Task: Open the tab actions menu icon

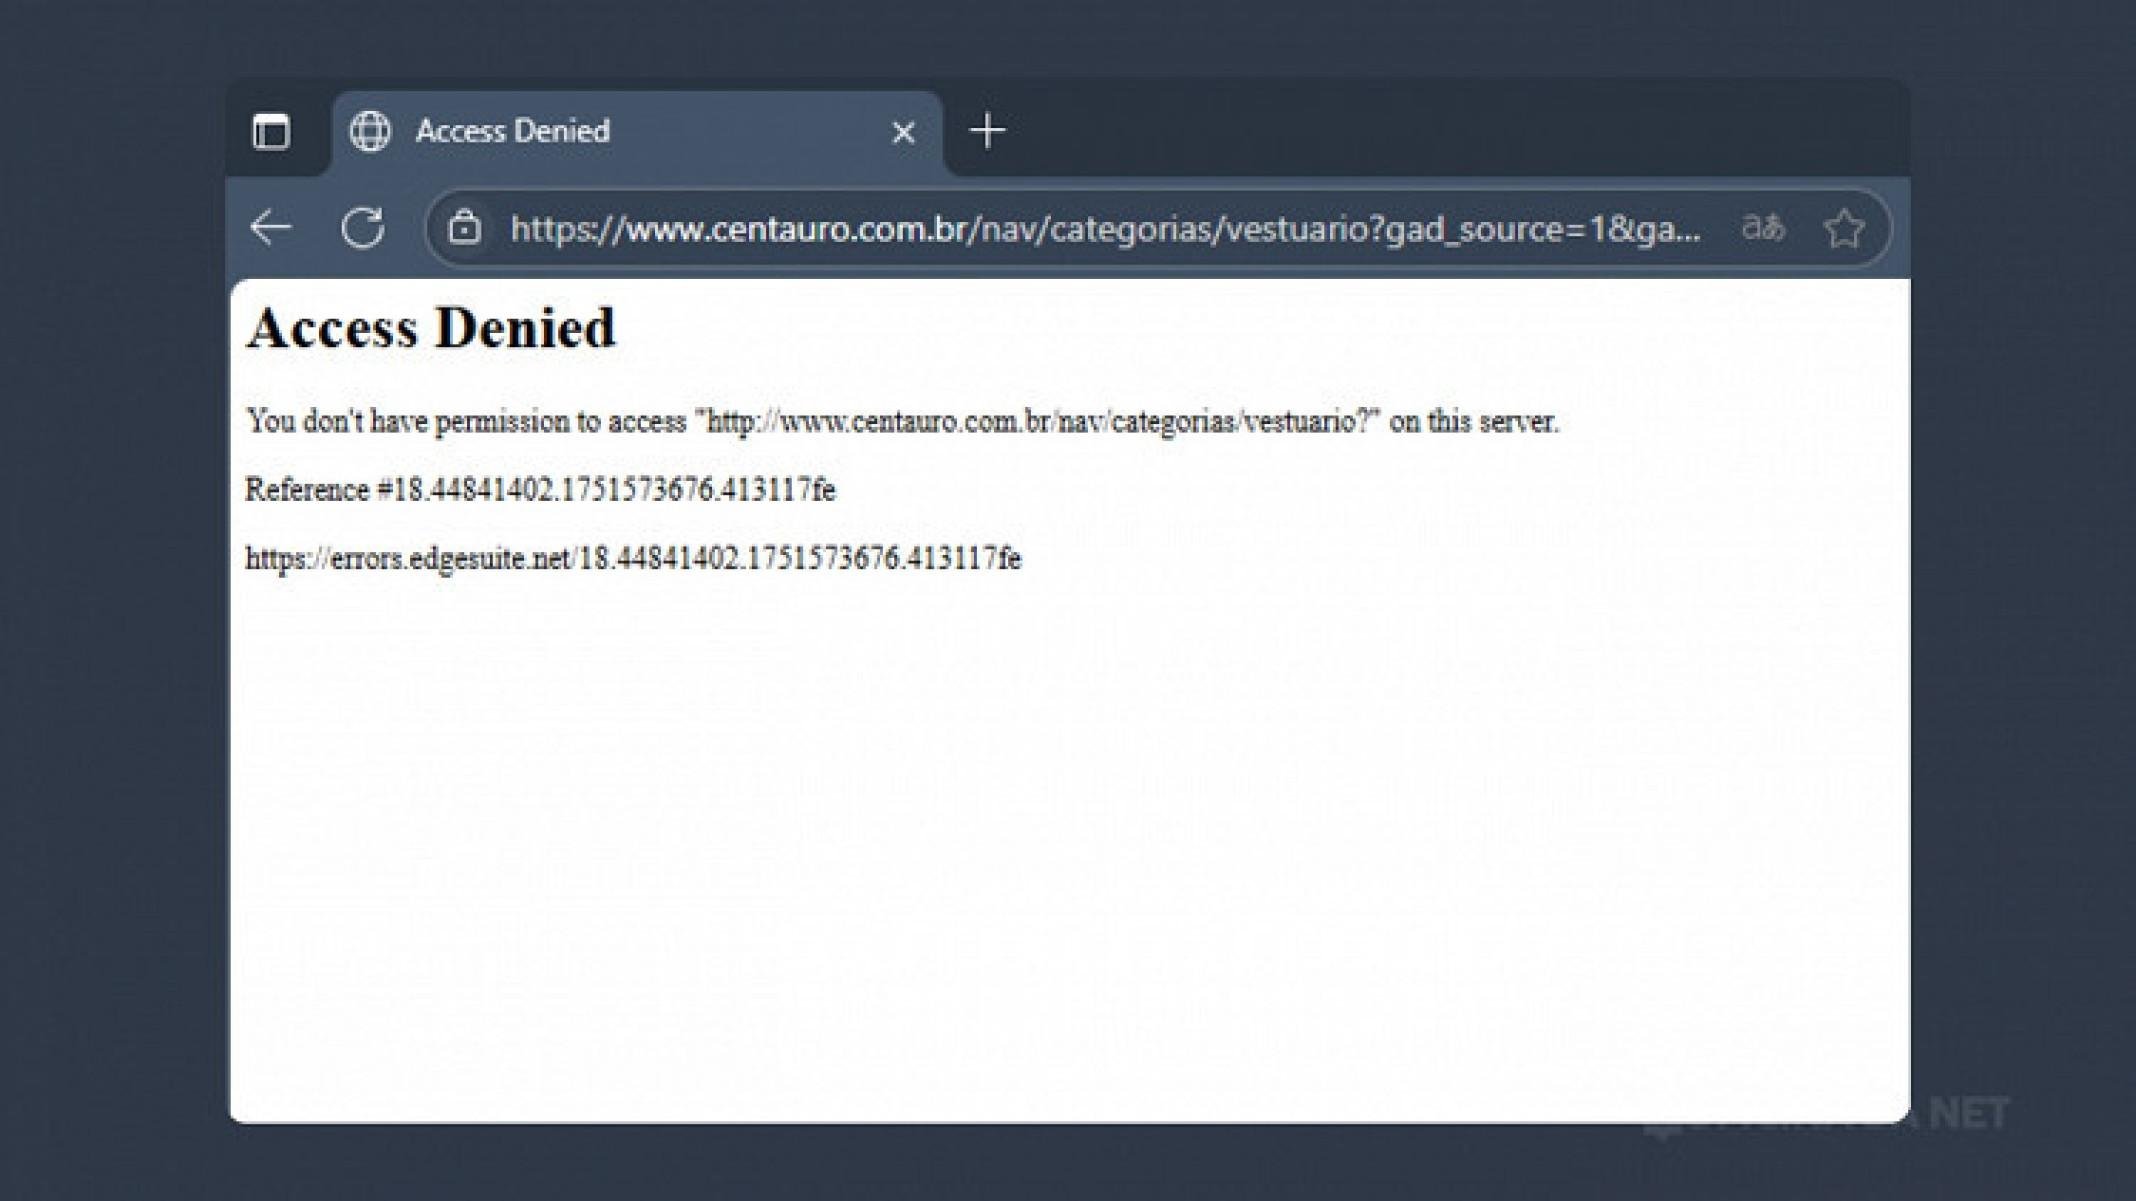Action: (271, 131)
